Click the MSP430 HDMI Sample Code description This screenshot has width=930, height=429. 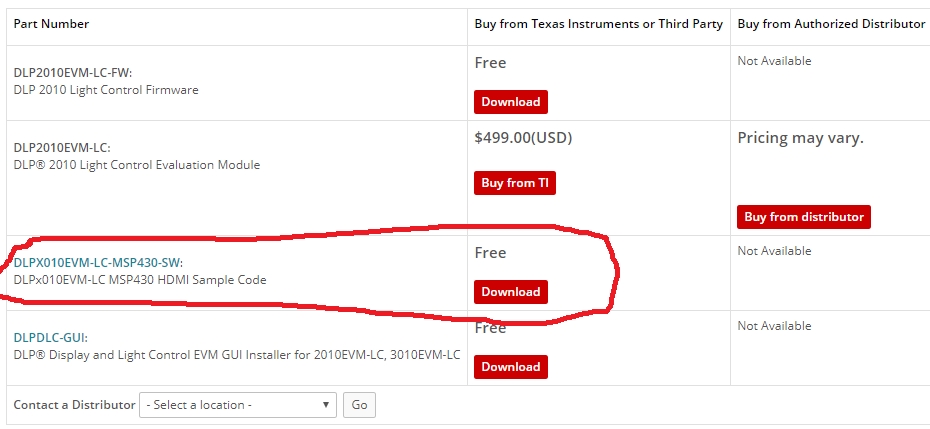coord(140,280)
